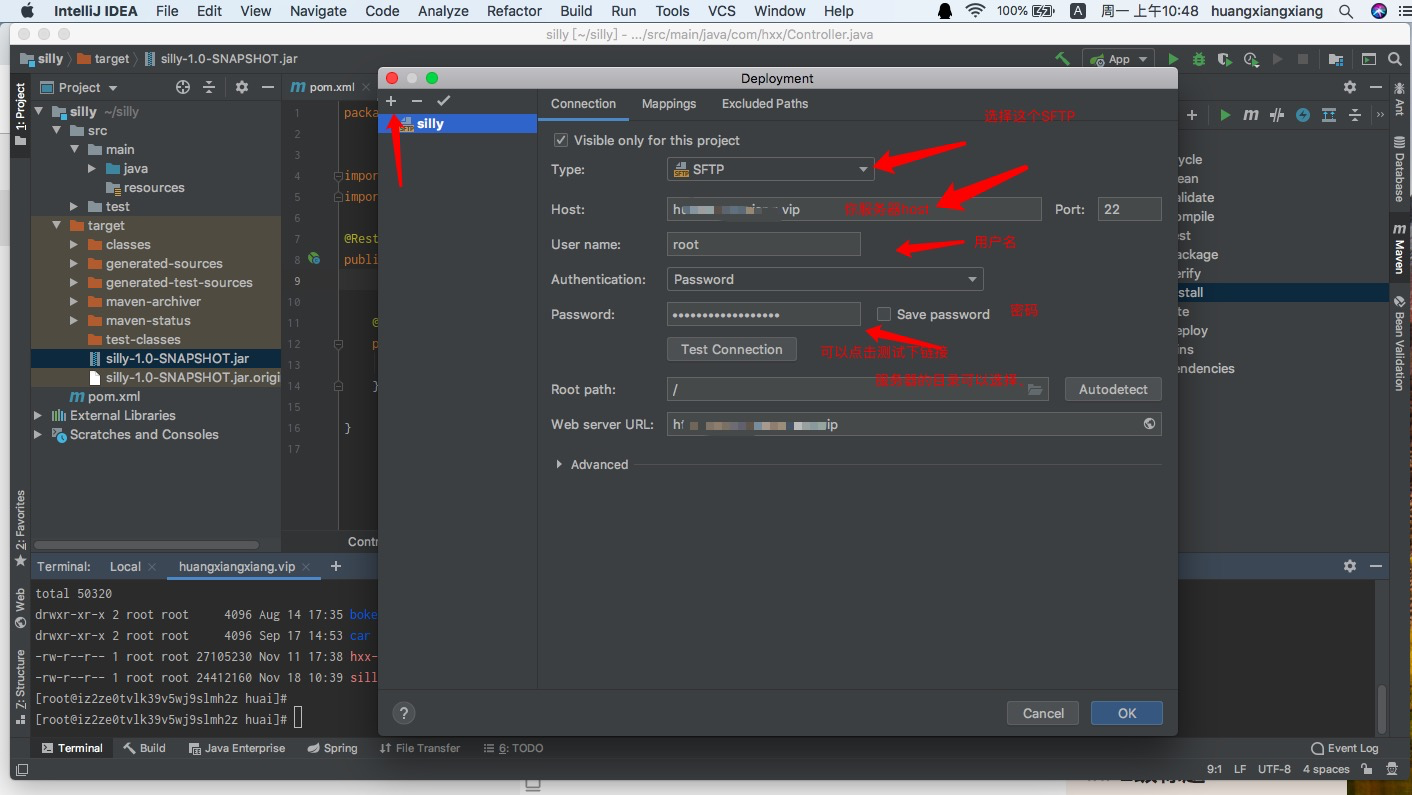Switch to the Mappings tab

tap(669, 103)
